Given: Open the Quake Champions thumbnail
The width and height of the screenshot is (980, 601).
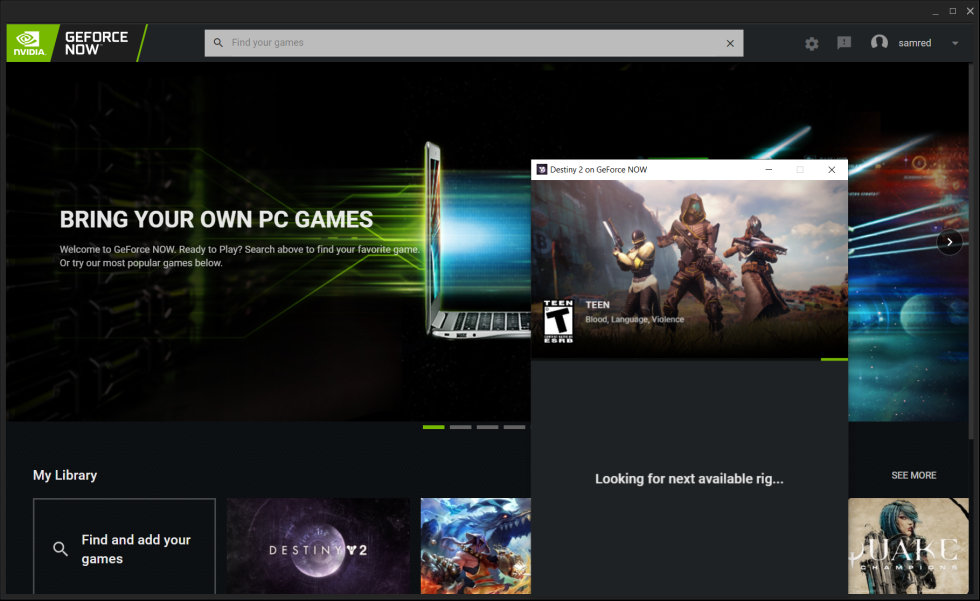Looking at the screenshot, I should point(908,546).
